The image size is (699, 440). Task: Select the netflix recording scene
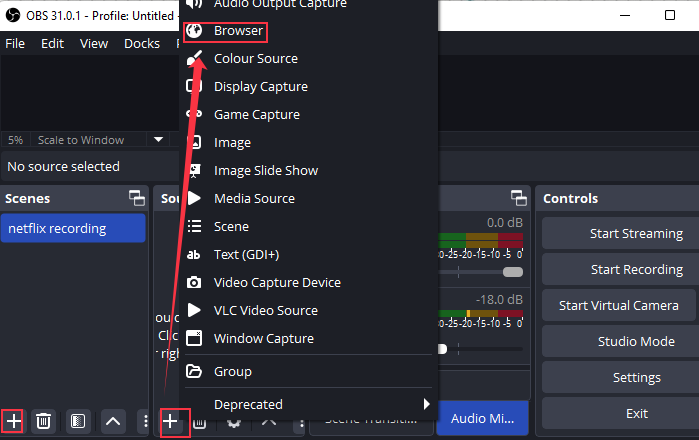click(x=73, y=228)
